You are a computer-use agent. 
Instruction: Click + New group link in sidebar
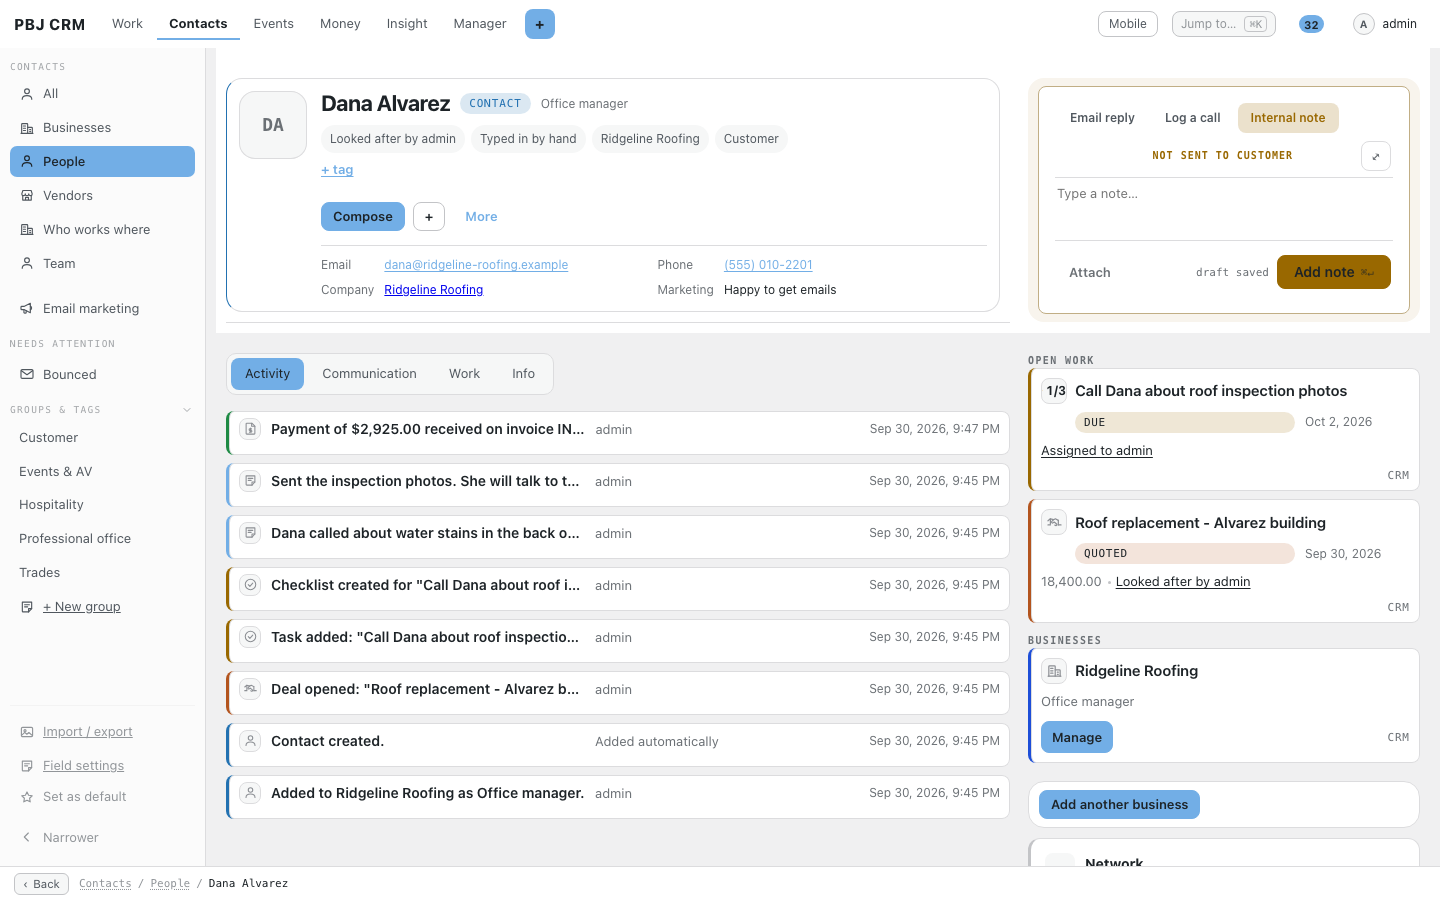[82, 607]
